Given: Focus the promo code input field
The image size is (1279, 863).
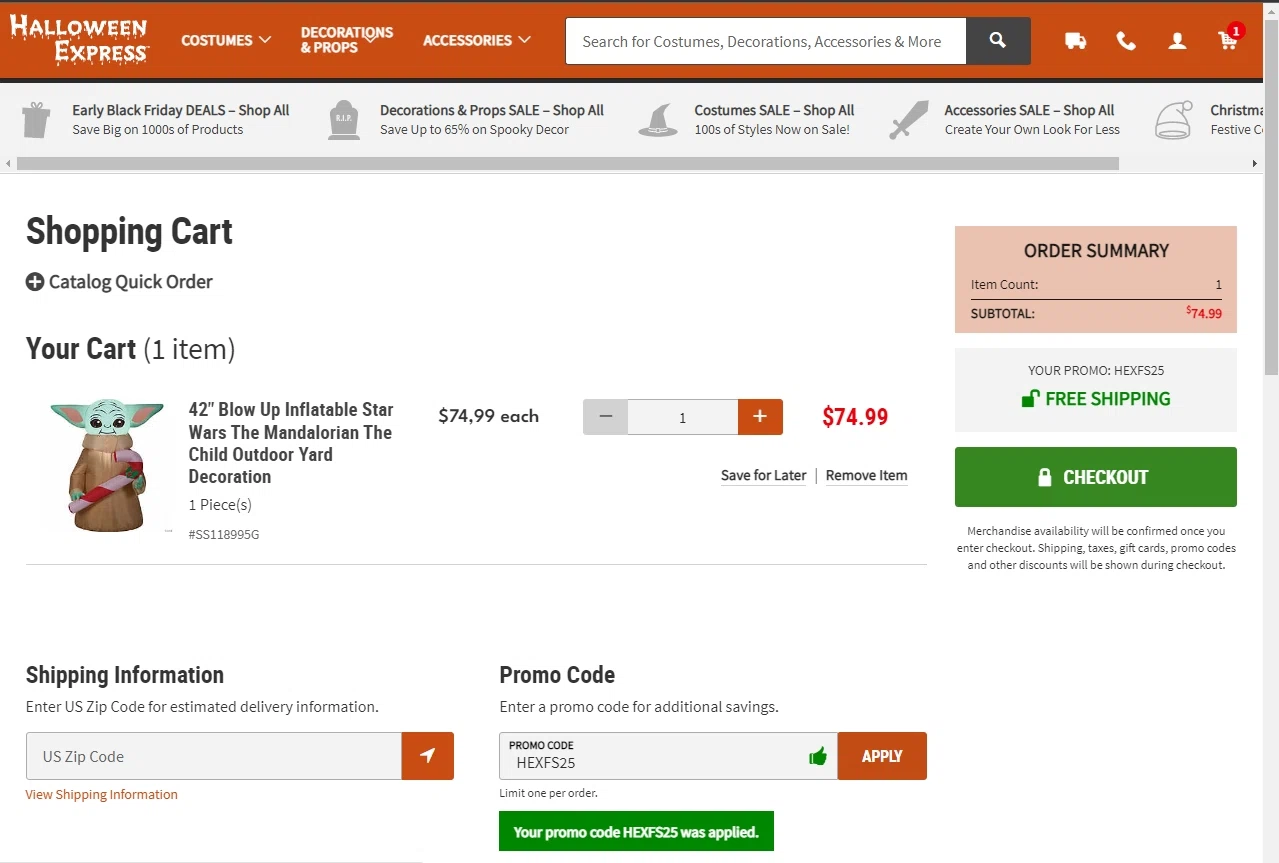Looking at the screenshot, I should (668, 756).
